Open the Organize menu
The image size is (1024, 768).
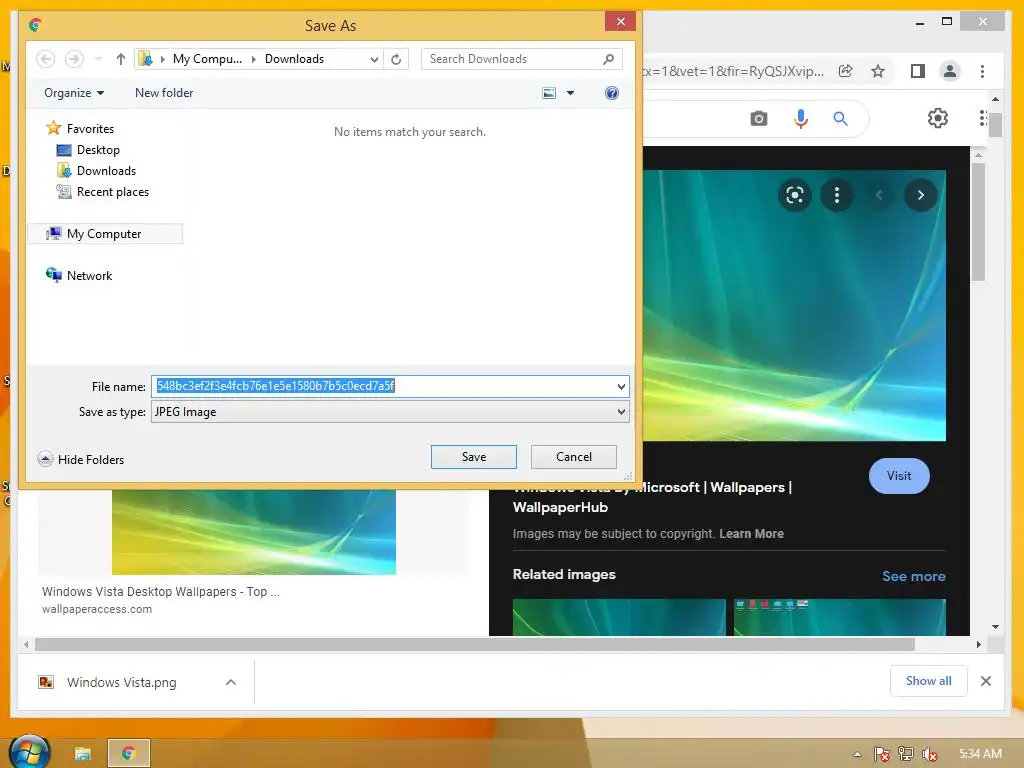74,93
